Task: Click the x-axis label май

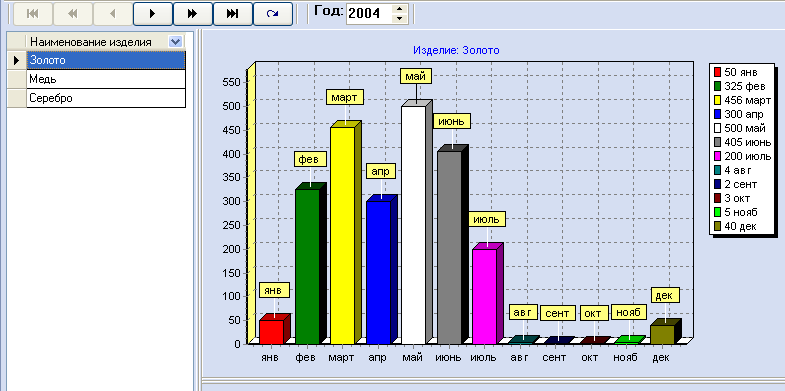Action: (413, 357)
